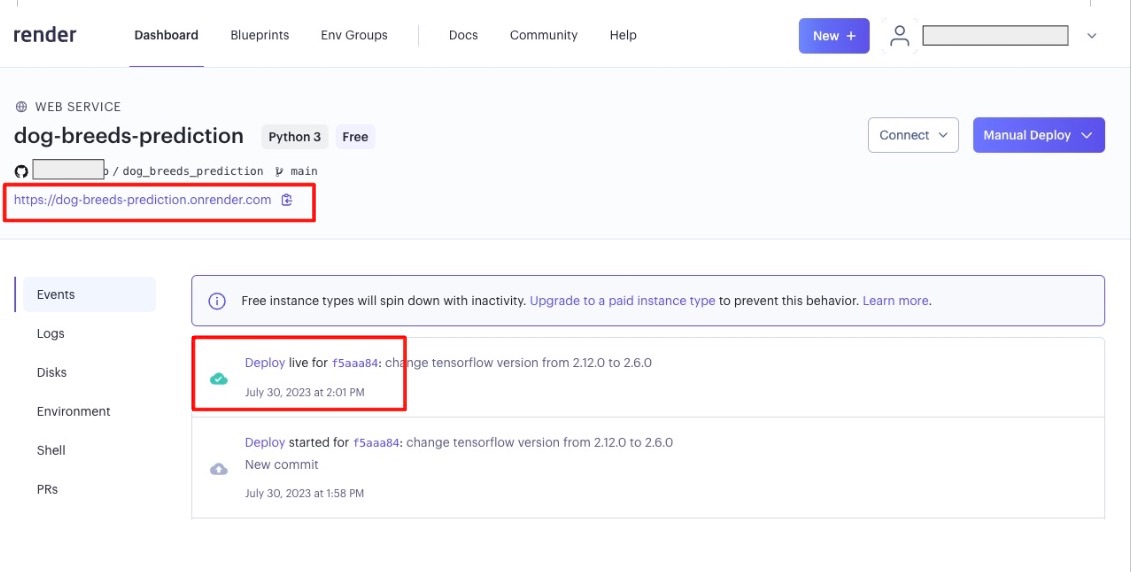Click commit f5aaa84 in the live event
Image resolution: width=1131 pixels, height=572 pixels.
tap(355, 364)
